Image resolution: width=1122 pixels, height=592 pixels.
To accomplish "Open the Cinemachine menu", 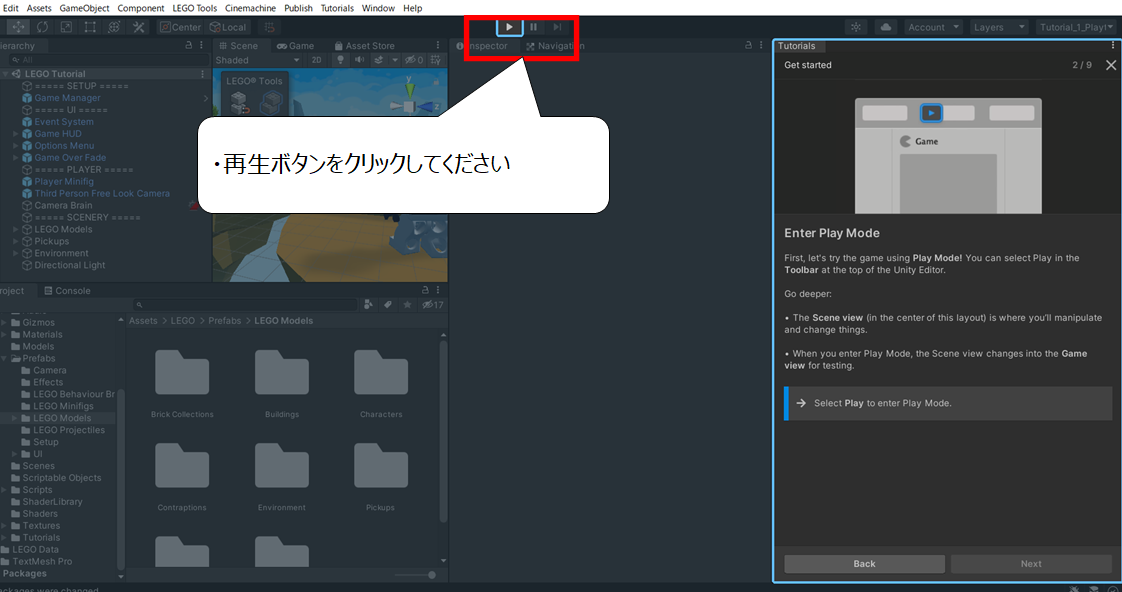I will point(250,8).
